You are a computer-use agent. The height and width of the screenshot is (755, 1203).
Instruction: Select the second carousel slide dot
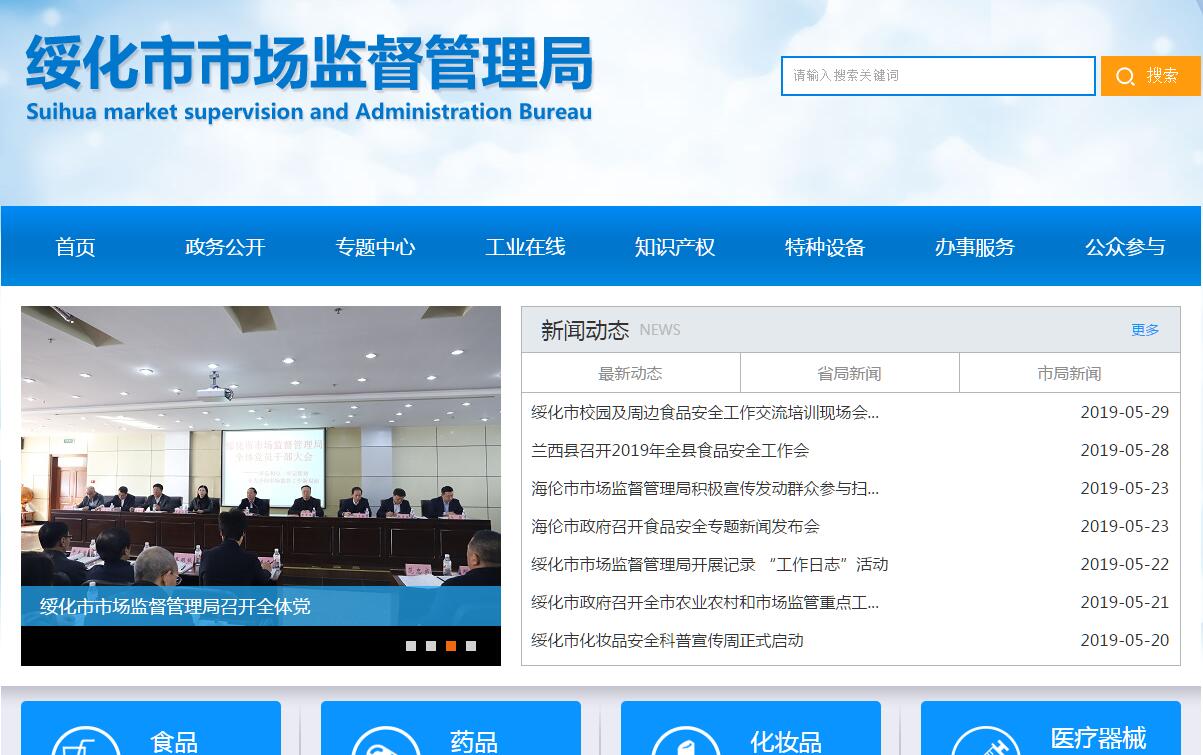[431, 646]
